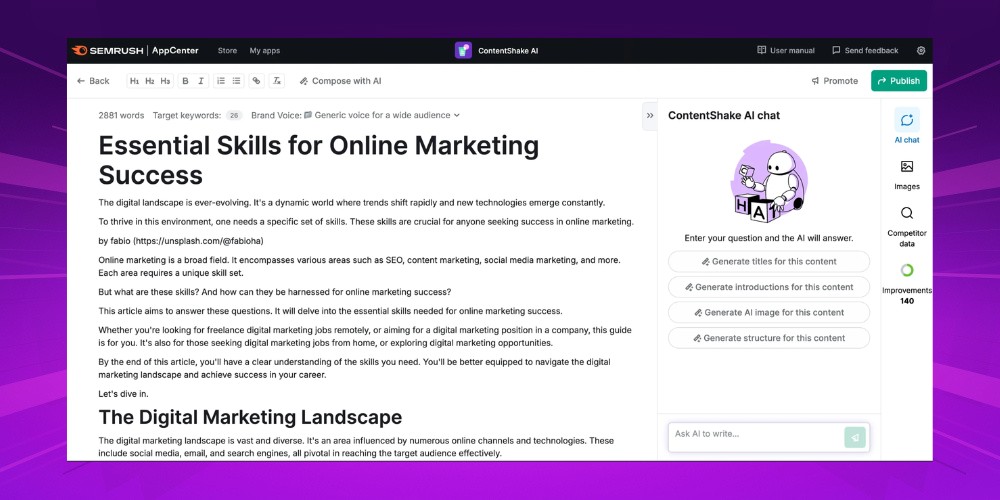Click Send feedback in the header
Image resolution: width=1000 pixels, height=500 pixels.
[865, 50]
